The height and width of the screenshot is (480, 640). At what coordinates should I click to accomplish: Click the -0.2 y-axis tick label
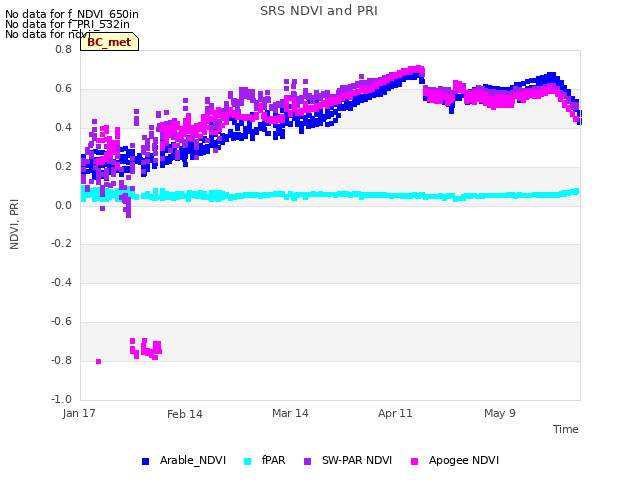click(61, 244)
